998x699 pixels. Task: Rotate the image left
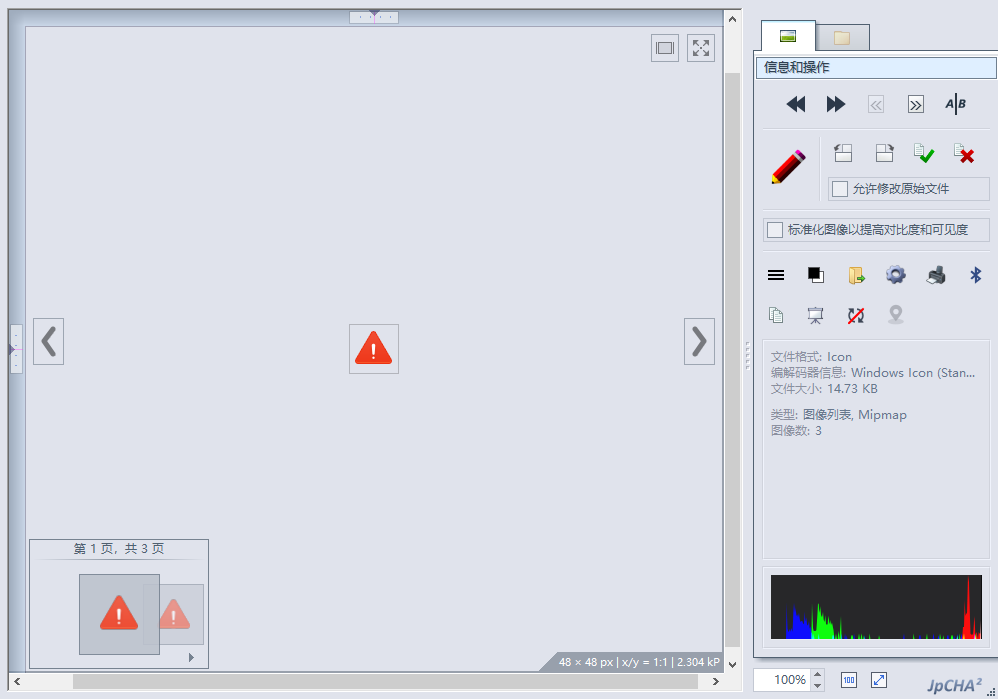[x=843, y=153]
